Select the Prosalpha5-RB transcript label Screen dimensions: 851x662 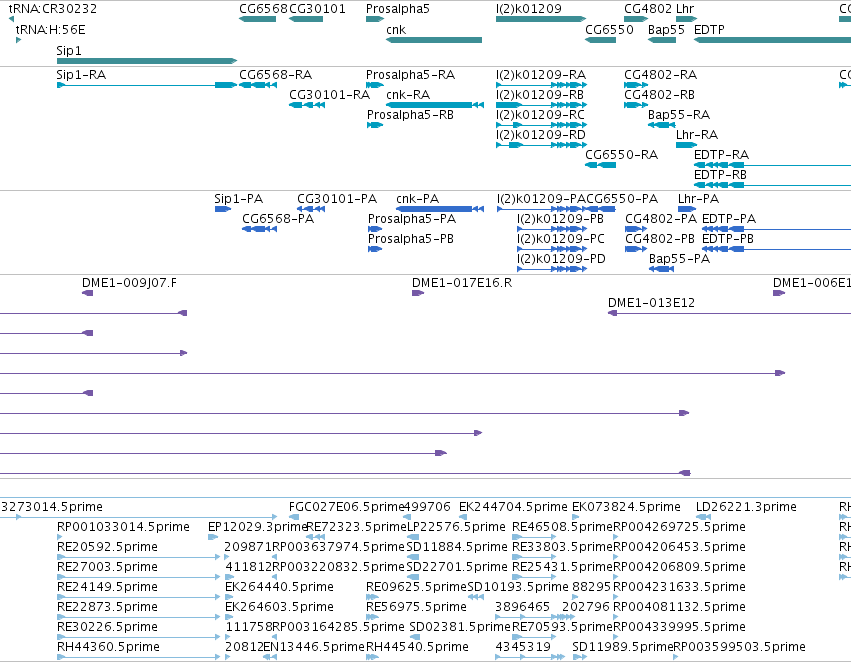pyautogui.click(x=410, y=114)
